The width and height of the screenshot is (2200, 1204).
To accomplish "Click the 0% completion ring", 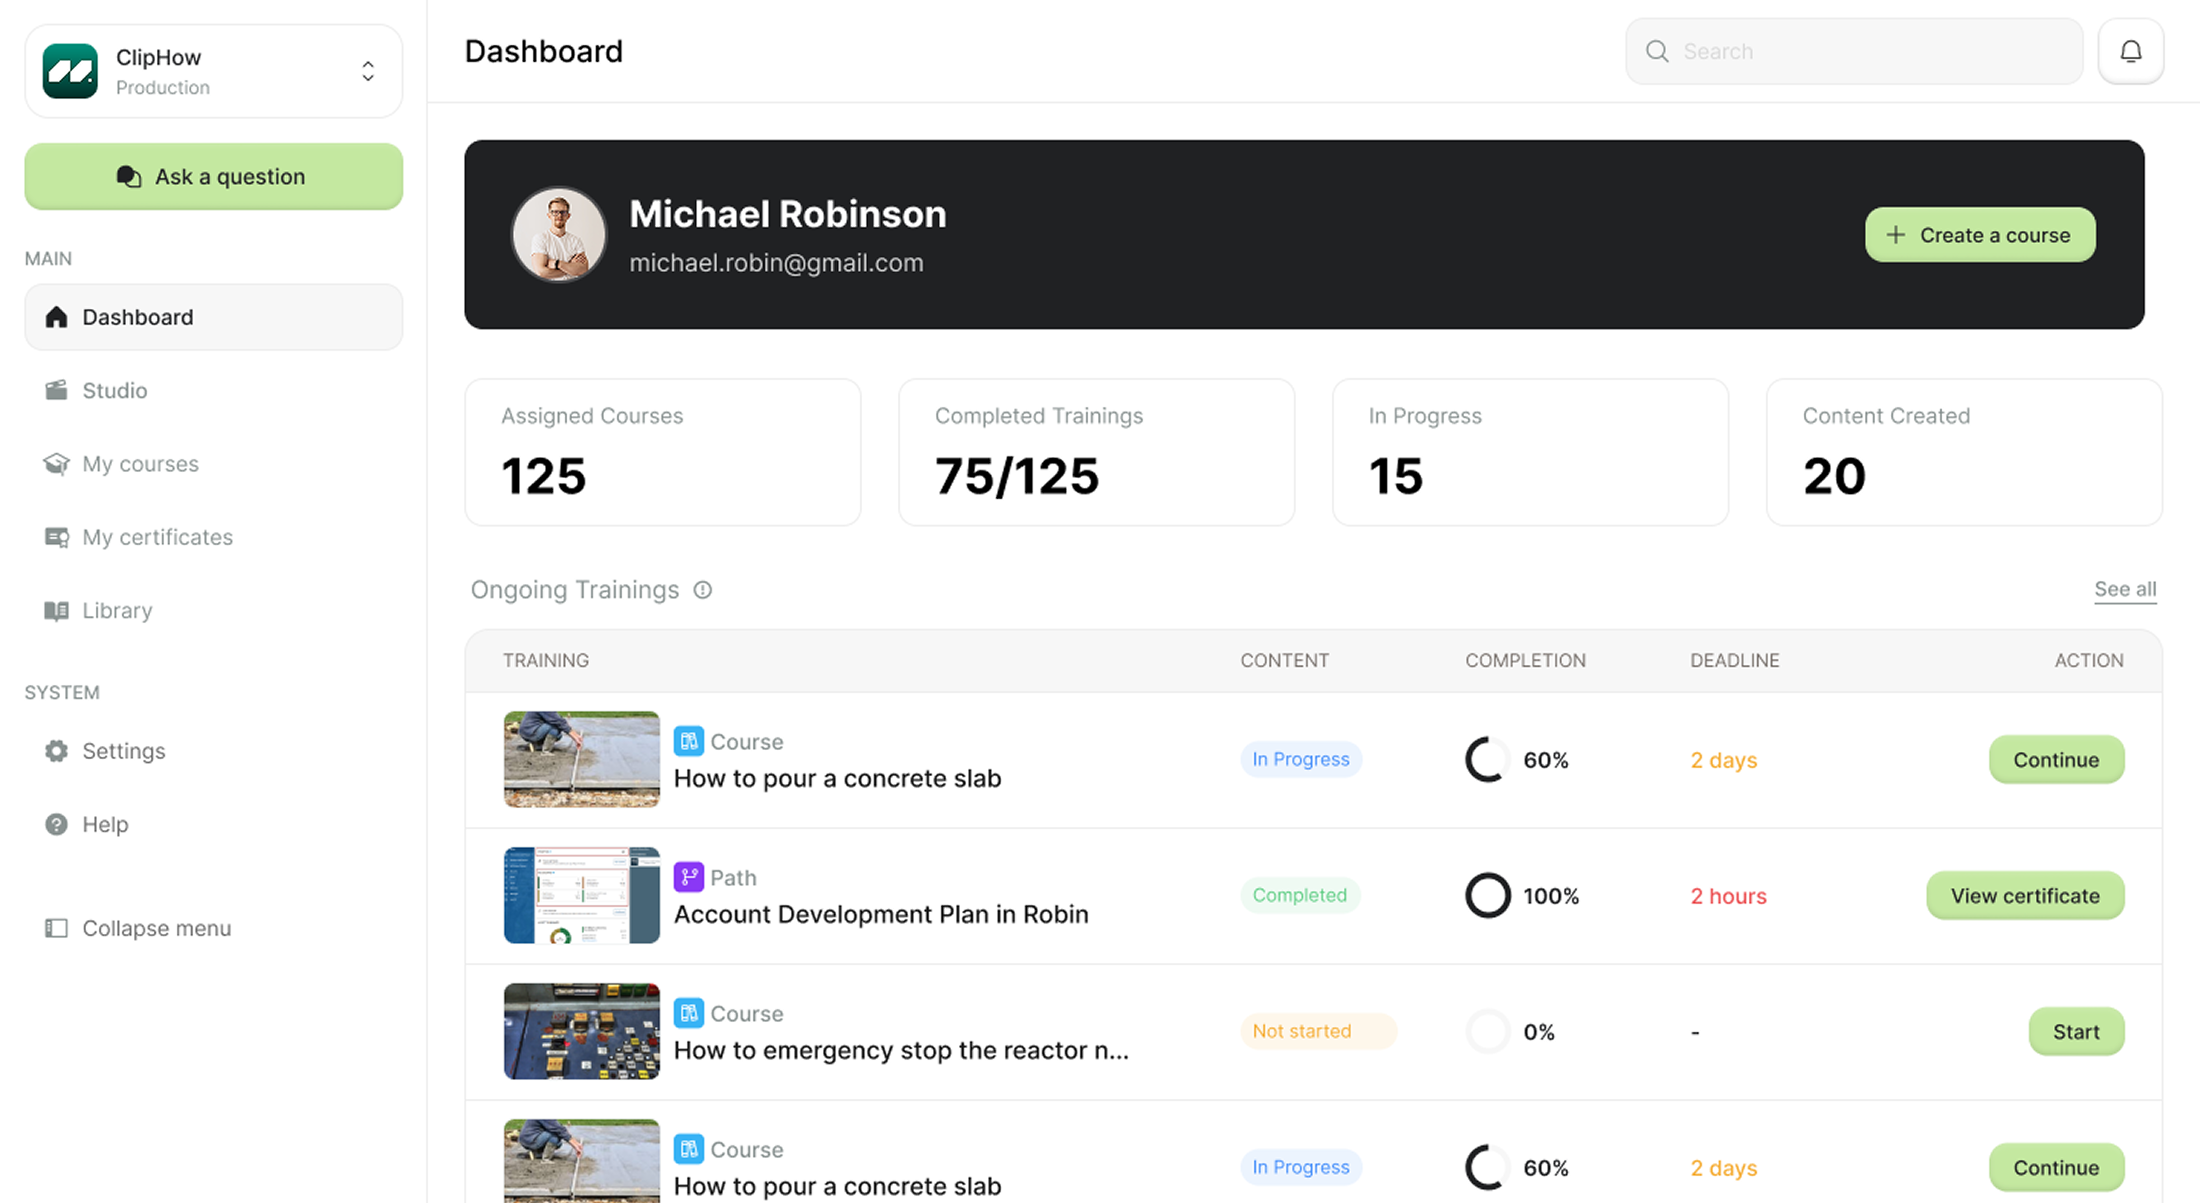I will [x=1487, y=1032].
